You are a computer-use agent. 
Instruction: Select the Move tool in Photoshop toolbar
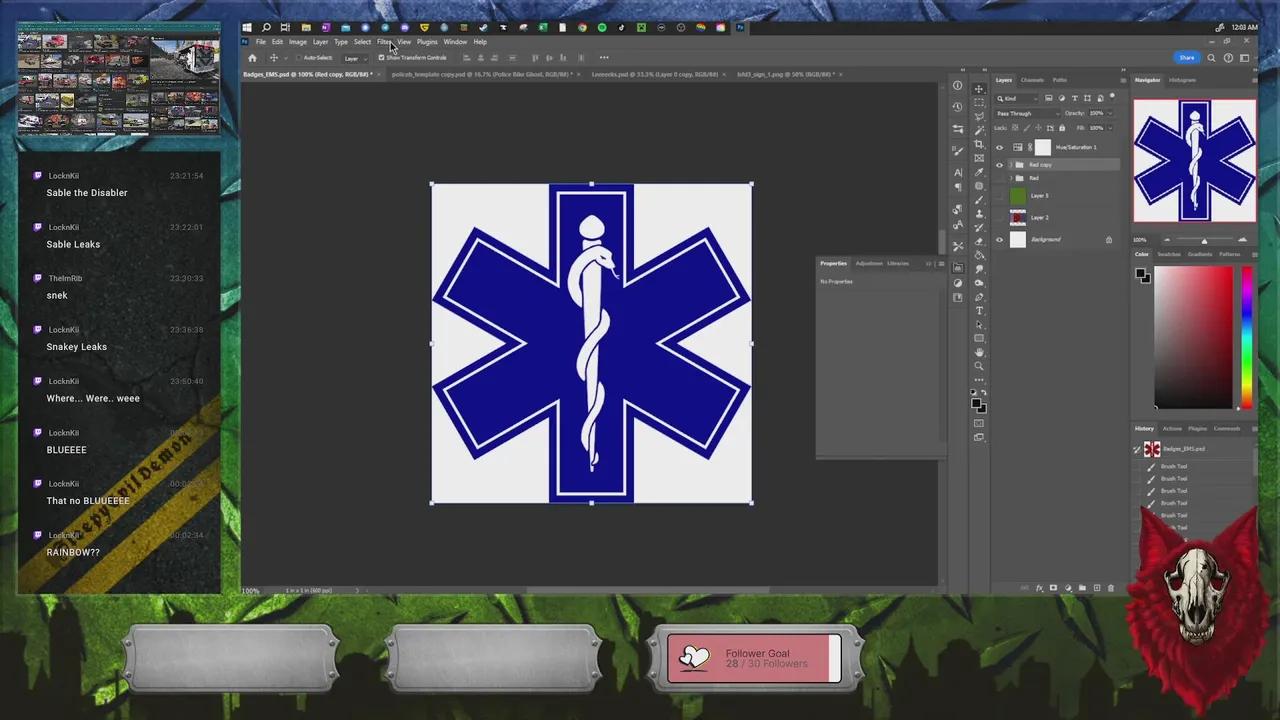point(979,89)
